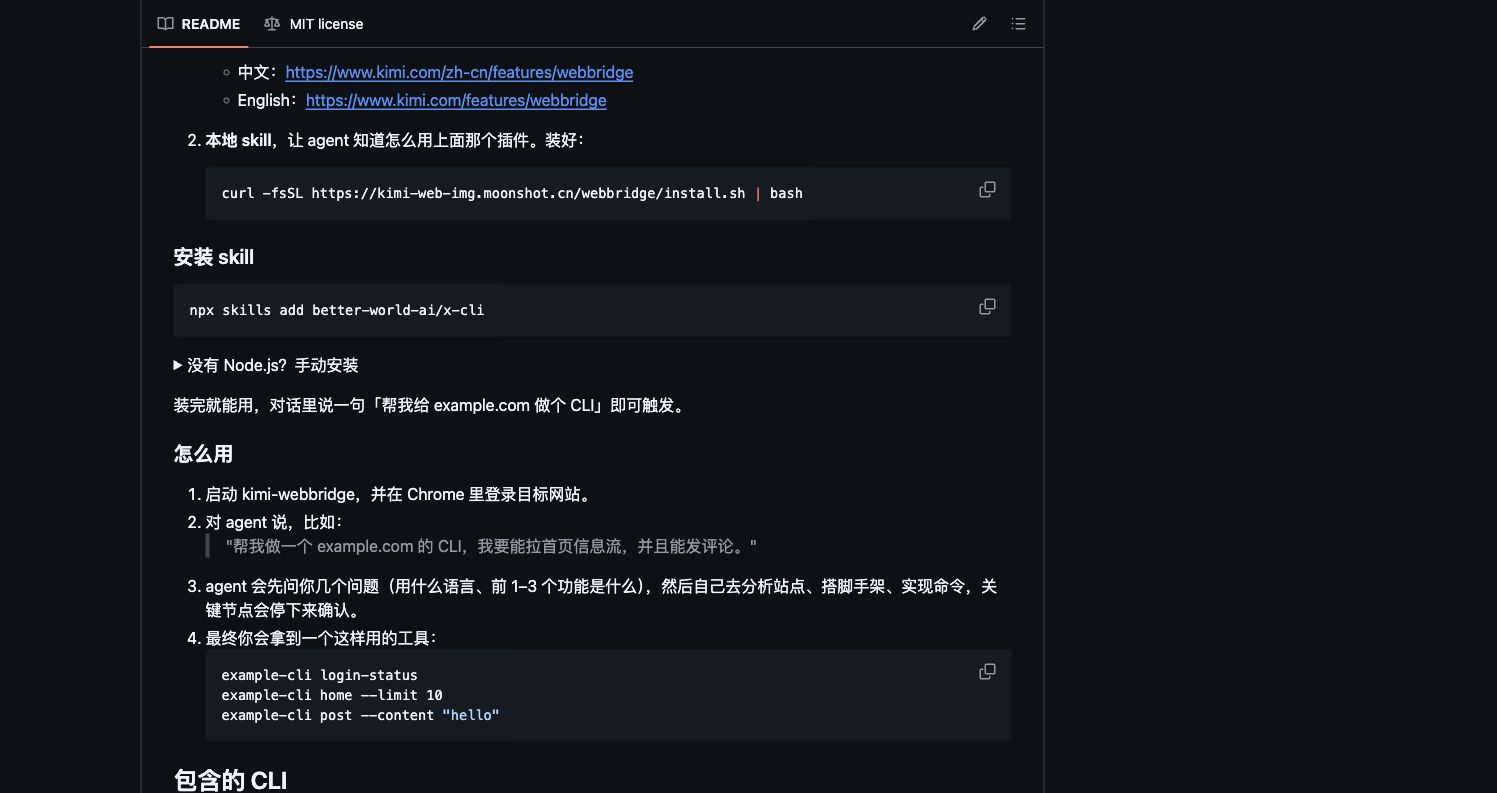Copy the example-cli commands block
This screenshot has width=1497, height=793.
pyautogui.click(x=987, y=672)
